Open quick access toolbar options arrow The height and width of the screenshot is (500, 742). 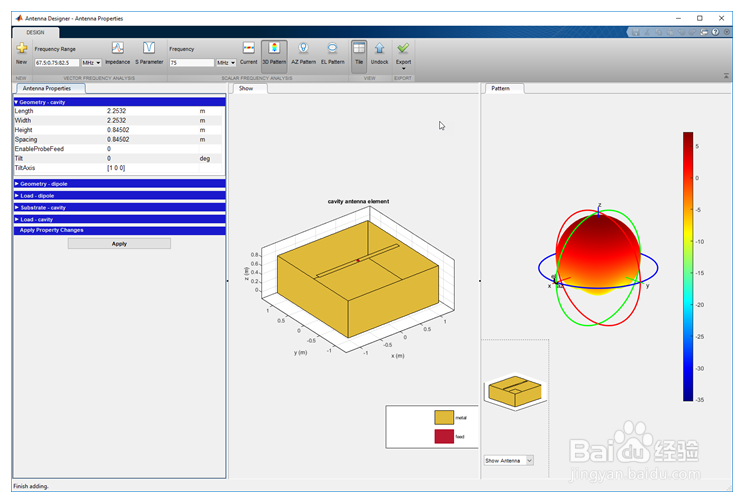point(727,32)
